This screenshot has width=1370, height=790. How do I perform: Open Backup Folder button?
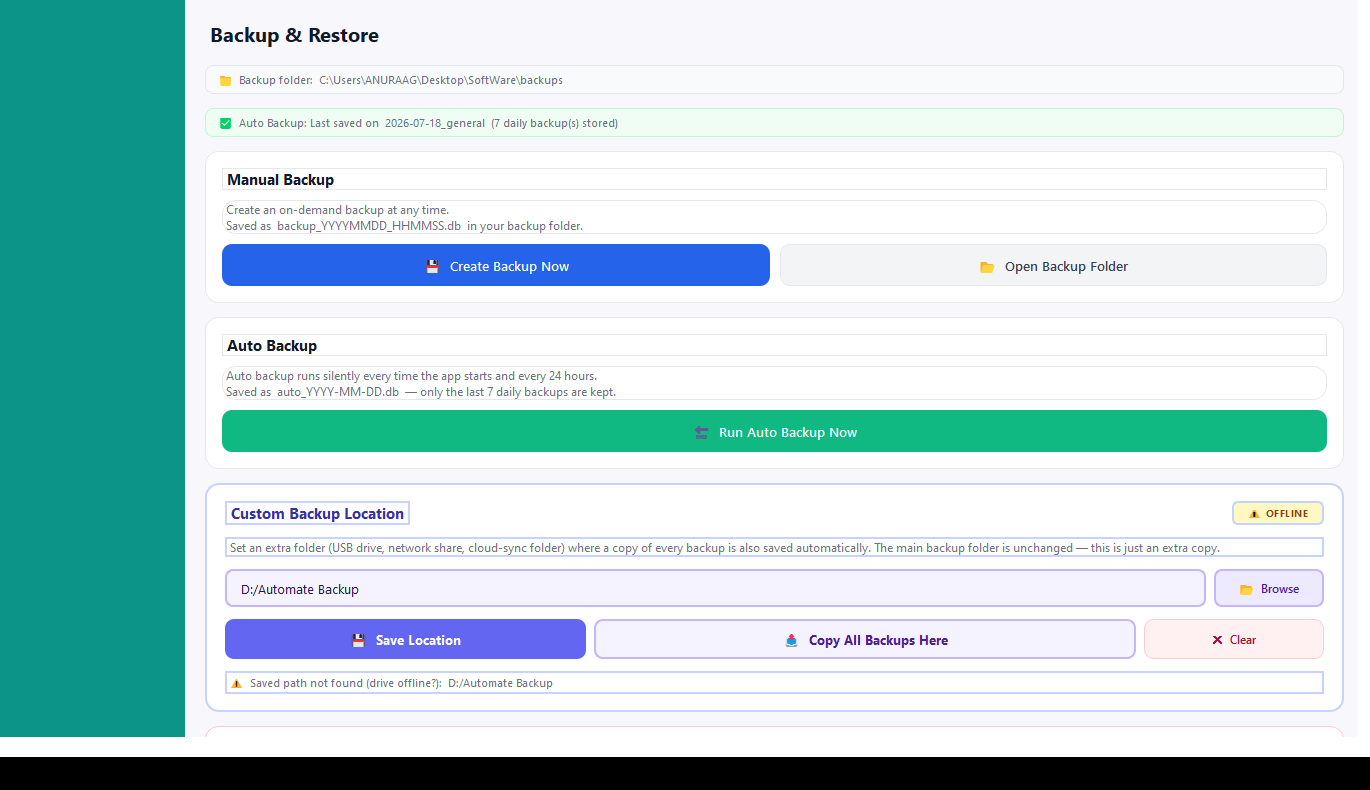click(x=1053, y=265)
